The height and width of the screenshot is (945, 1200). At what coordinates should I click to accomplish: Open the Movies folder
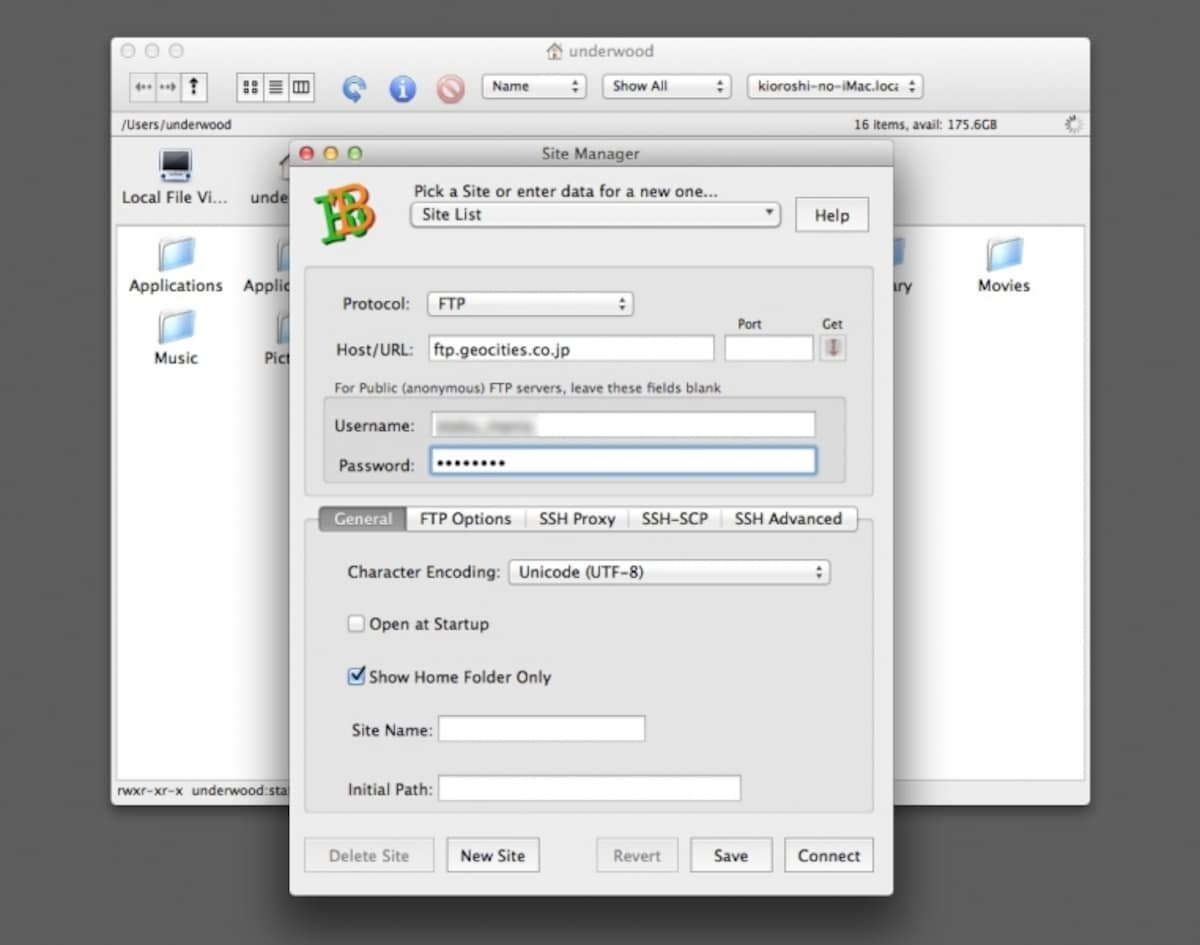(x=1004, y=264)
